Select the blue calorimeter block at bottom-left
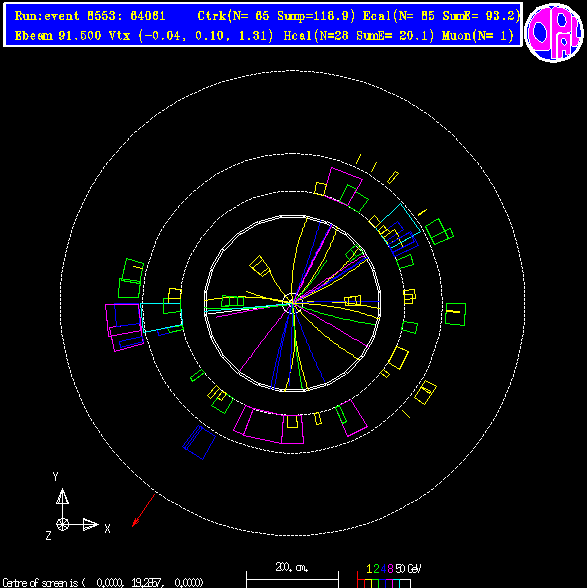The width and height of the screenshot is (587, 588). pos(199,442)
